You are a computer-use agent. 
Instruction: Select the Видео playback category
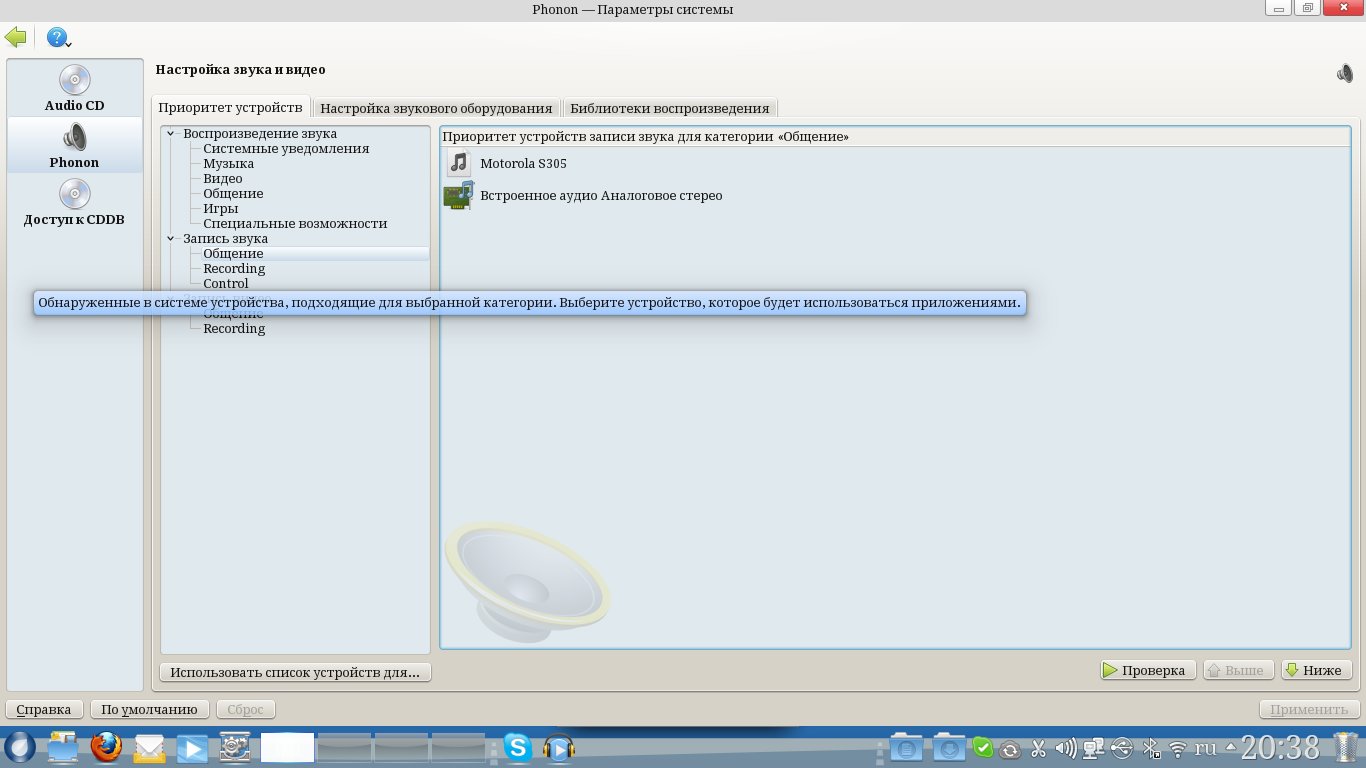click(223, 178)
